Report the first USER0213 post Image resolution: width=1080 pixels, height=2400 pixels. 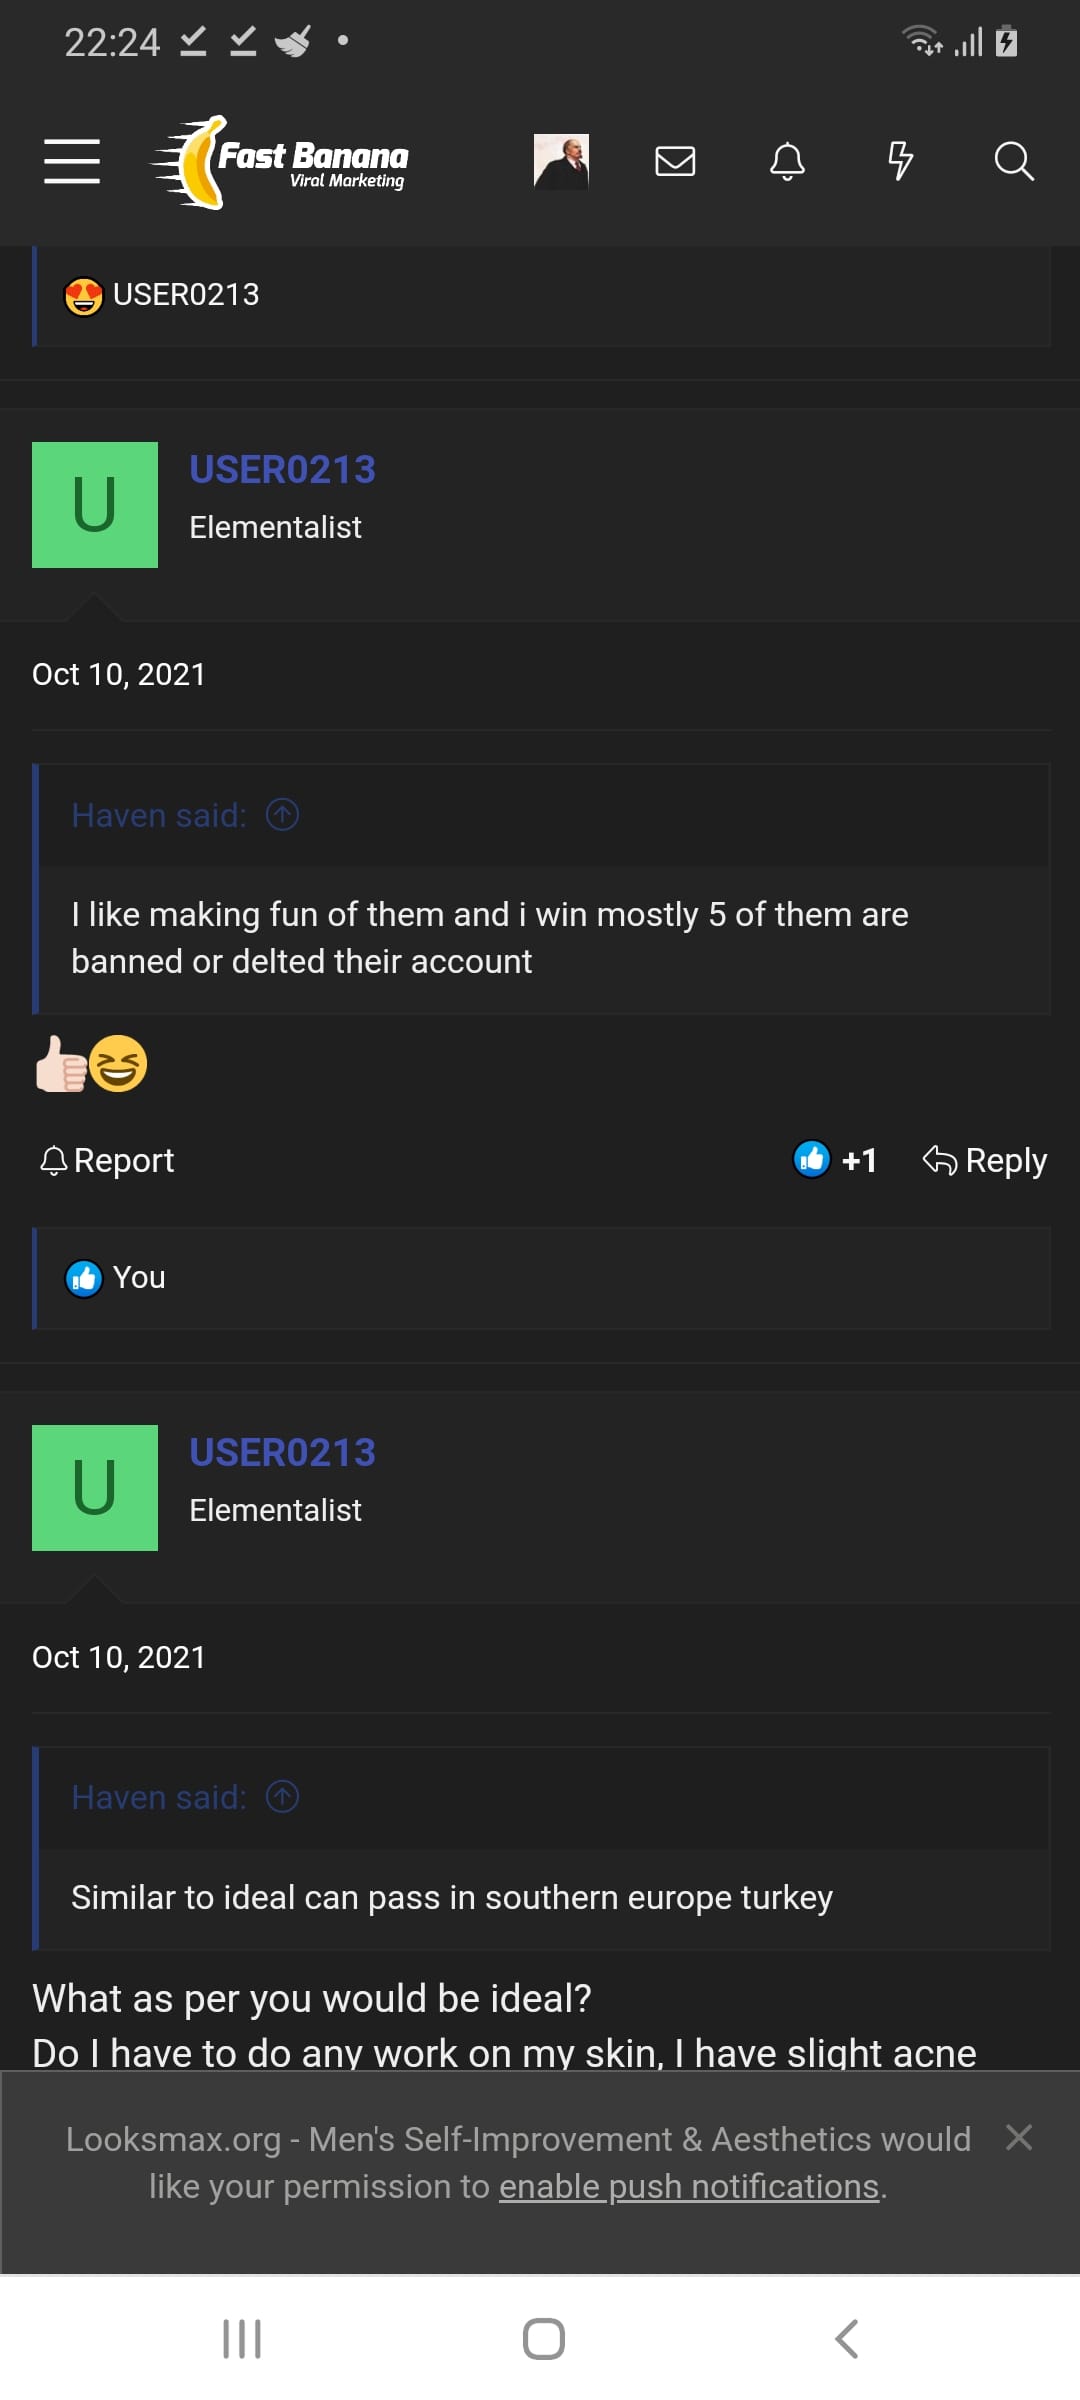coord(107,1160)
